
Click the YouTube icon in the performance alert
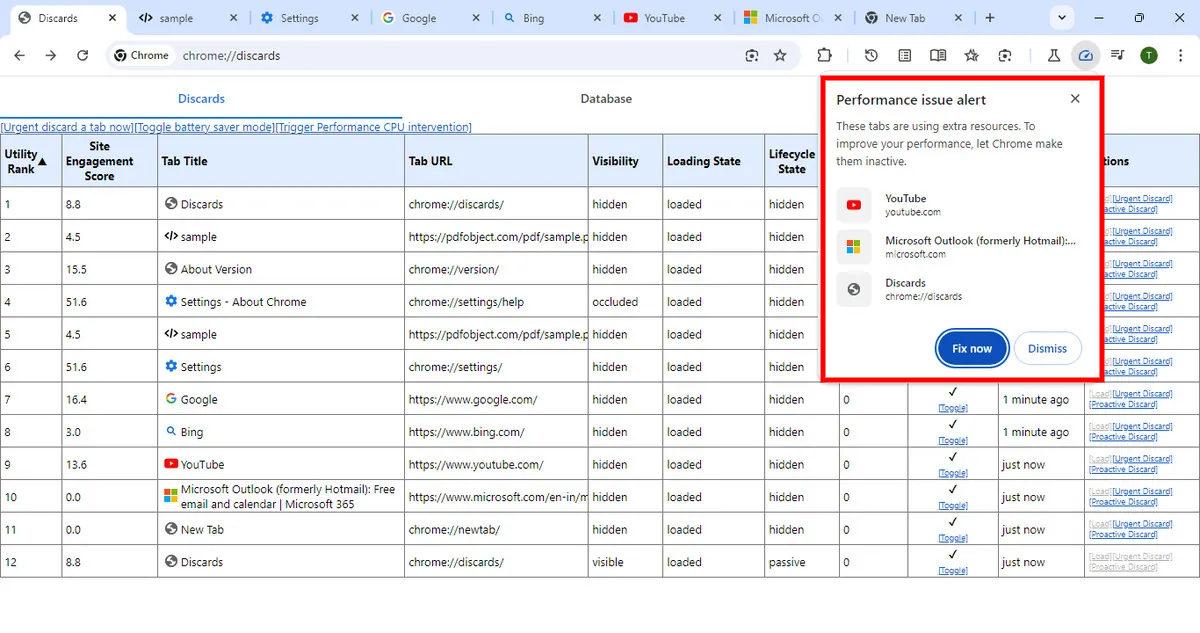(853, 204)
